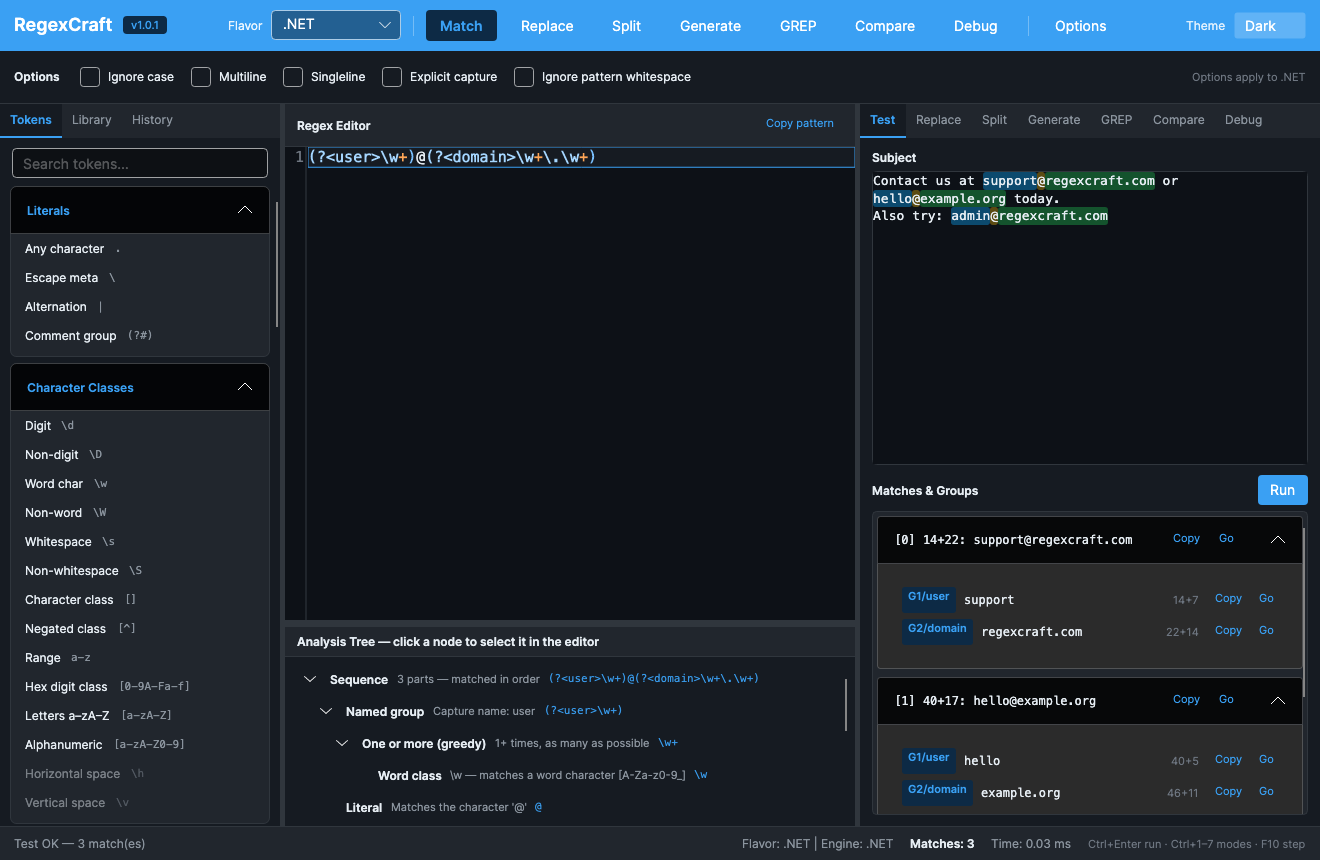The image size is (1320, 860).
Task: Insert the Word char \w token
Action: [140, 484]
